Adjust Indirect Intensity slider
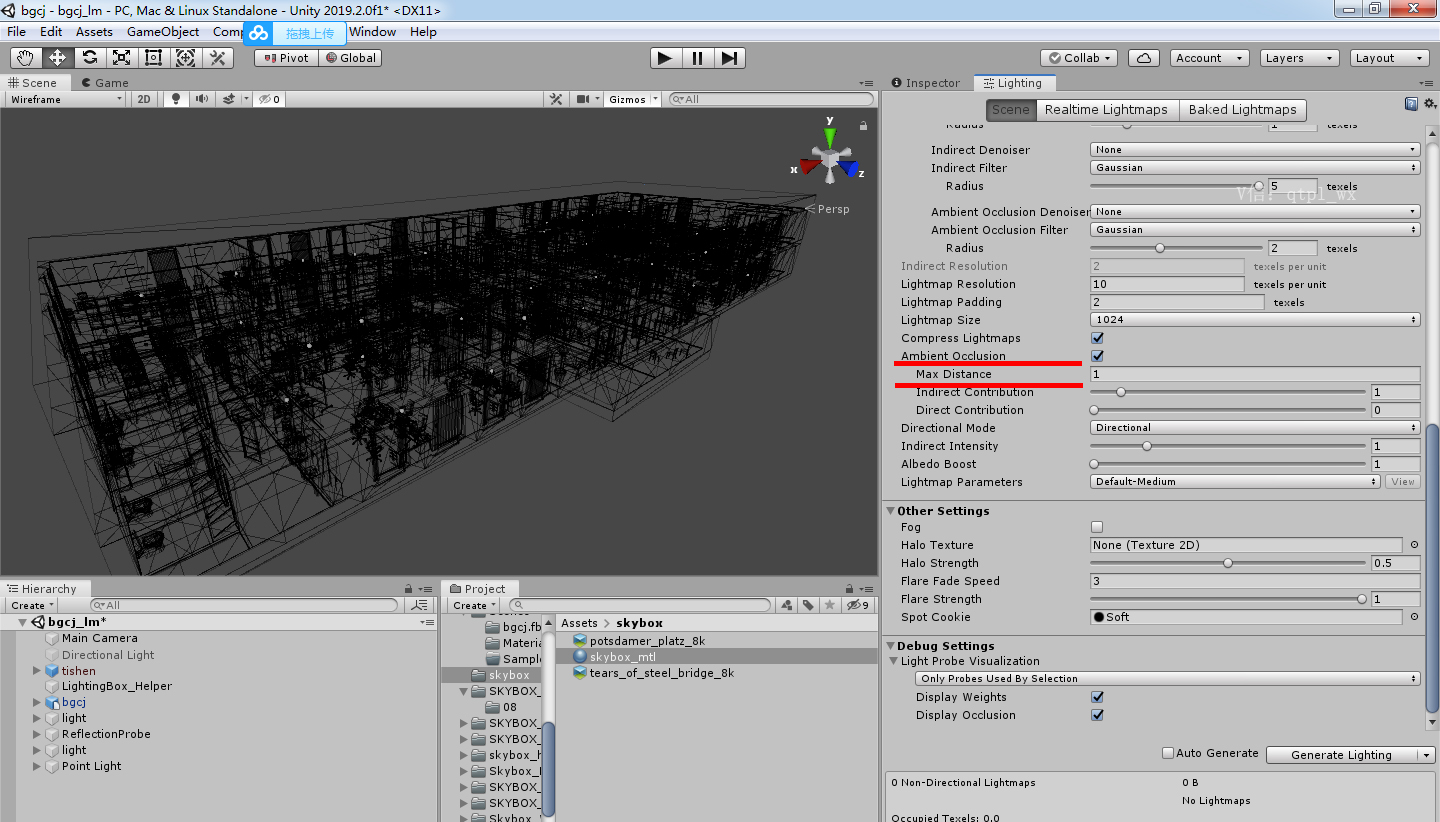This screenshot has width=1440, height=822. point(1229,446)
